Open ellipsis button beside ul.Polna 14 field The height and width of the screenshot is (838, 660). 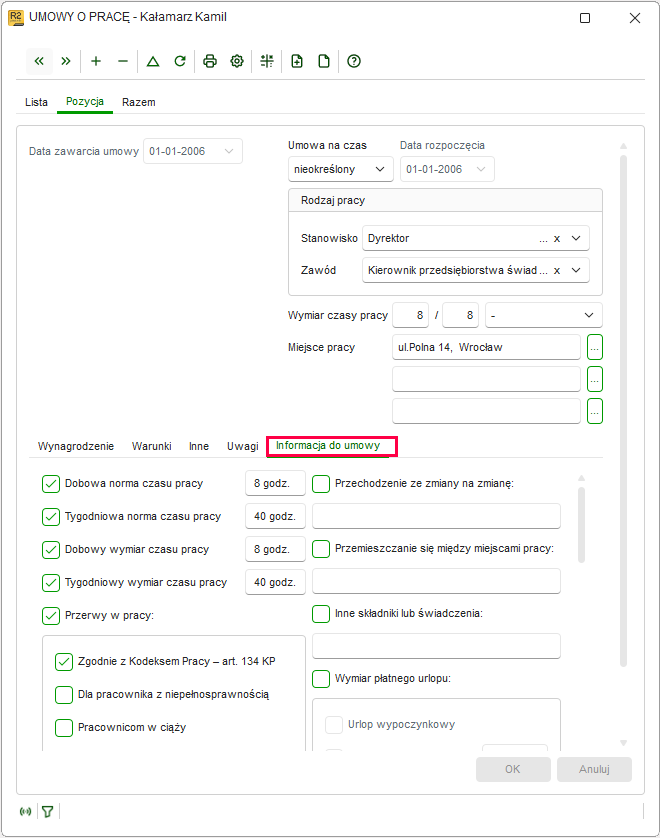595,347
